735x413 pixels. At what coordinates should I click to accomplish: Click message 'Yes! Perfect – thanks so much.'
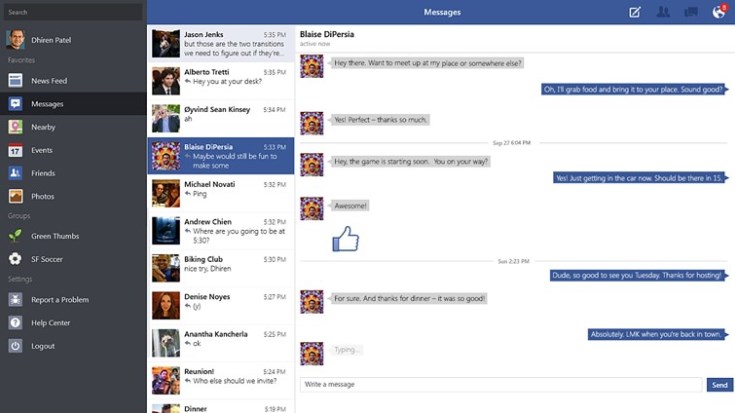click(381, 120)
